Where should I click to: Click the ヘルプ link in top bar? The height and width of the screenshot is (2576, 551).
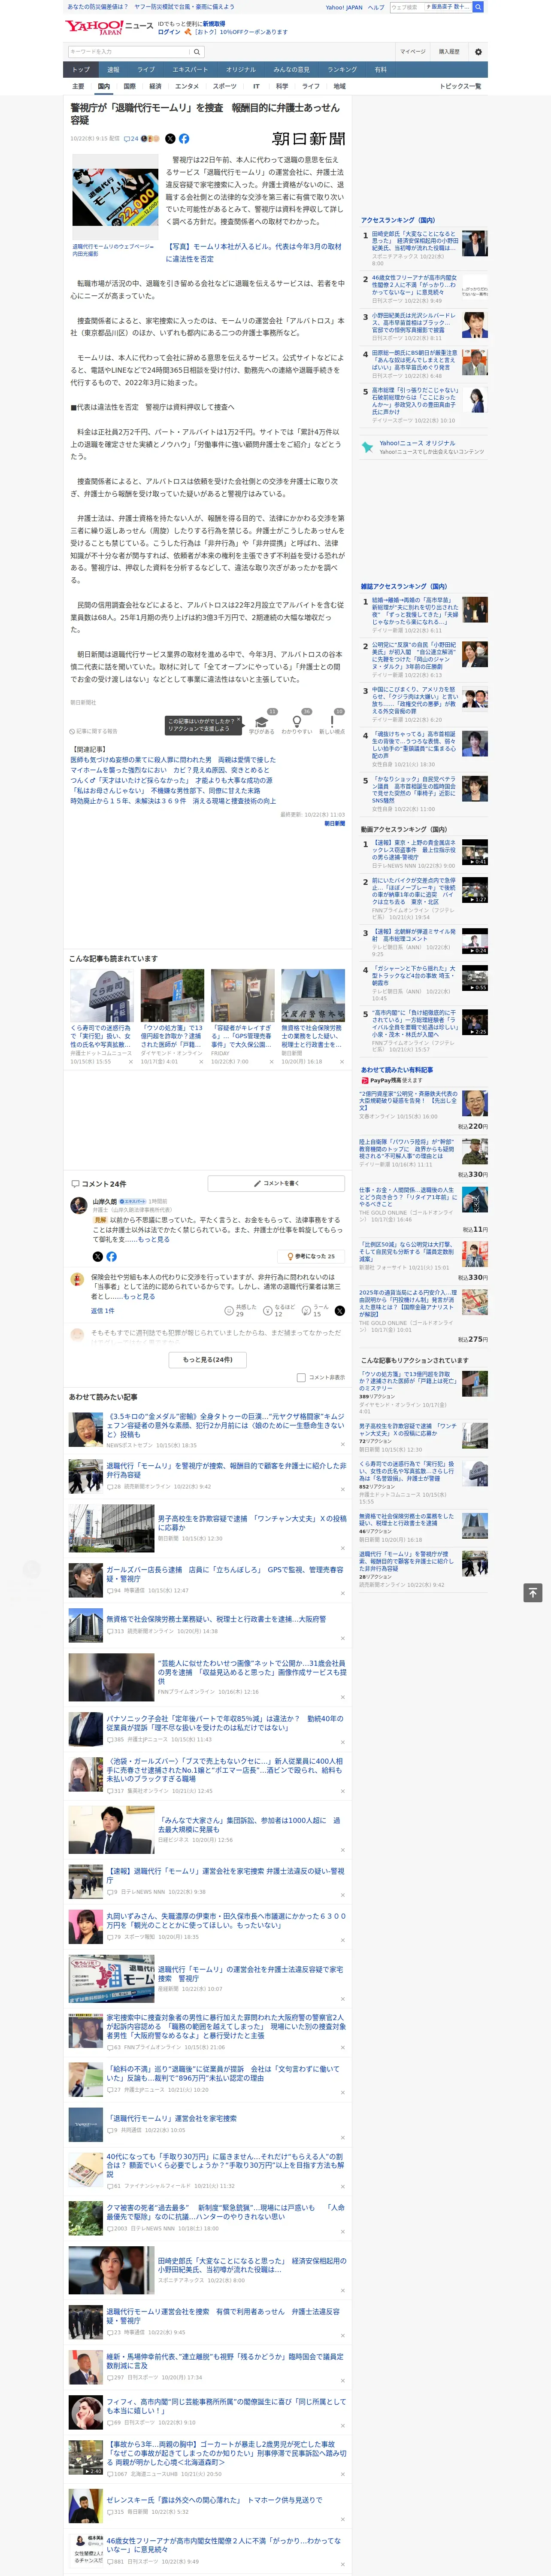[376, 7]
